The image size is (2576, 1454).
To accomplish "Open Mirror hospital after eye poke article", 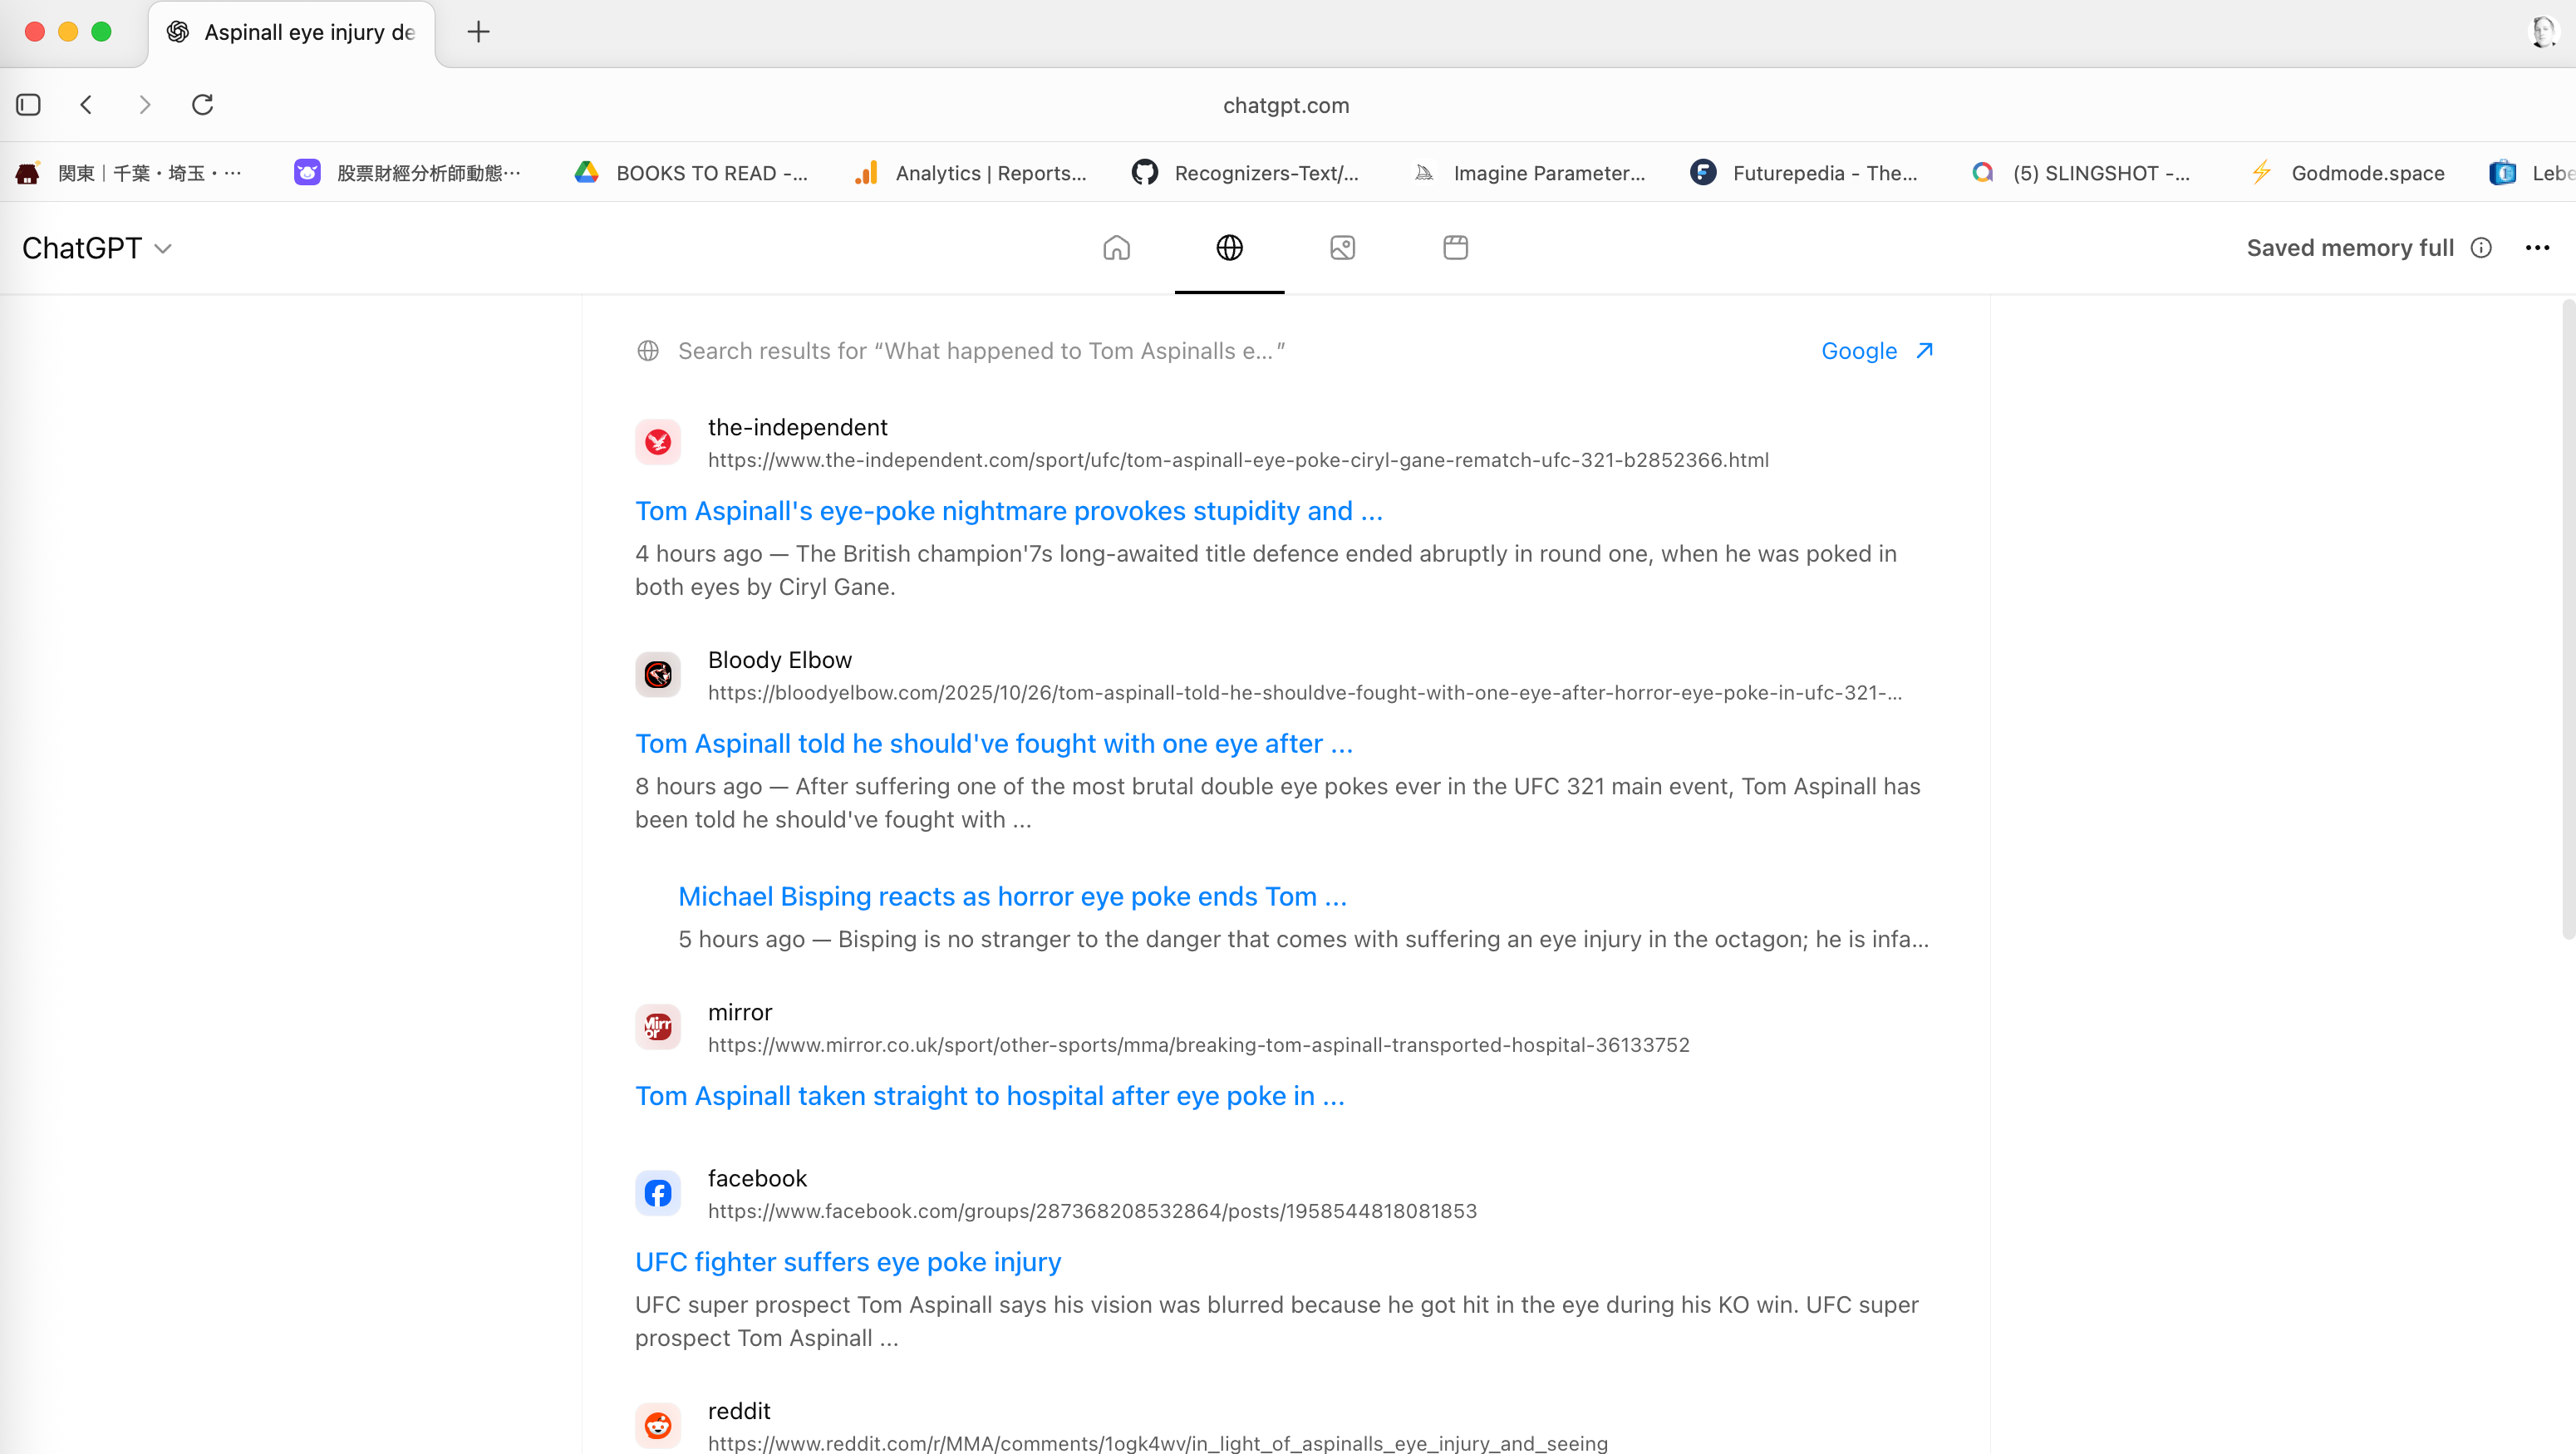I will tap(989, 1095).
